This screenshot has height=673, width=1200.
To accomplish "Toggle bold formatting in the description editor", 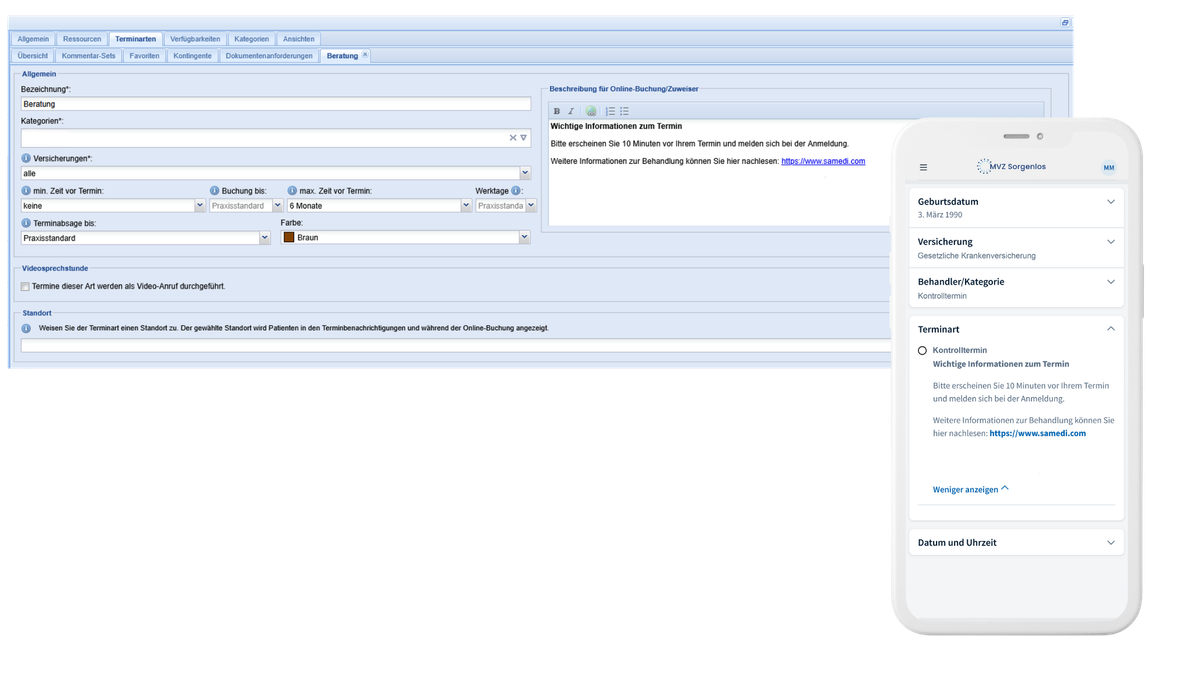I will pyautogui.click(x=557, y=111).
